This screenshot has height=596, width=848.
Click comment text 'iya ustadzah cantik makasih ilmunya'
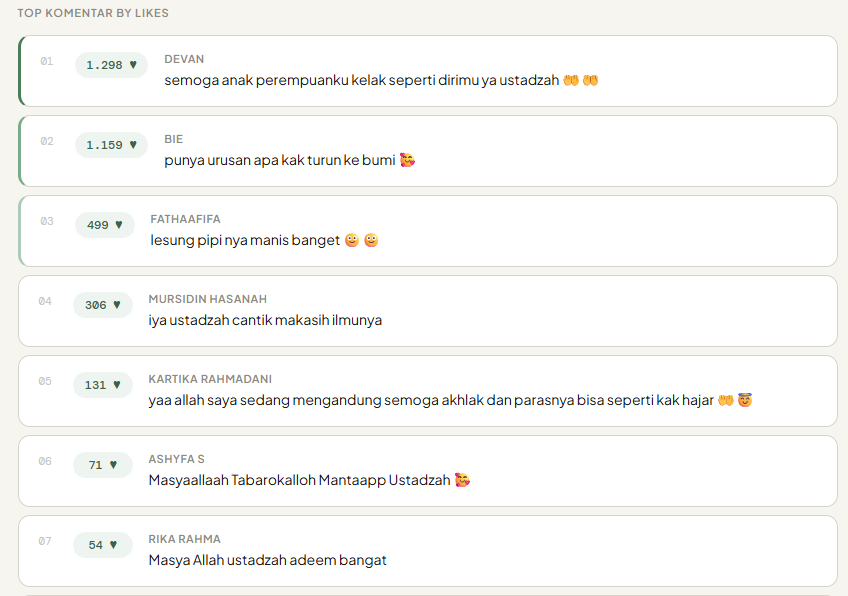pyautogui.click(x=265, y=320)
